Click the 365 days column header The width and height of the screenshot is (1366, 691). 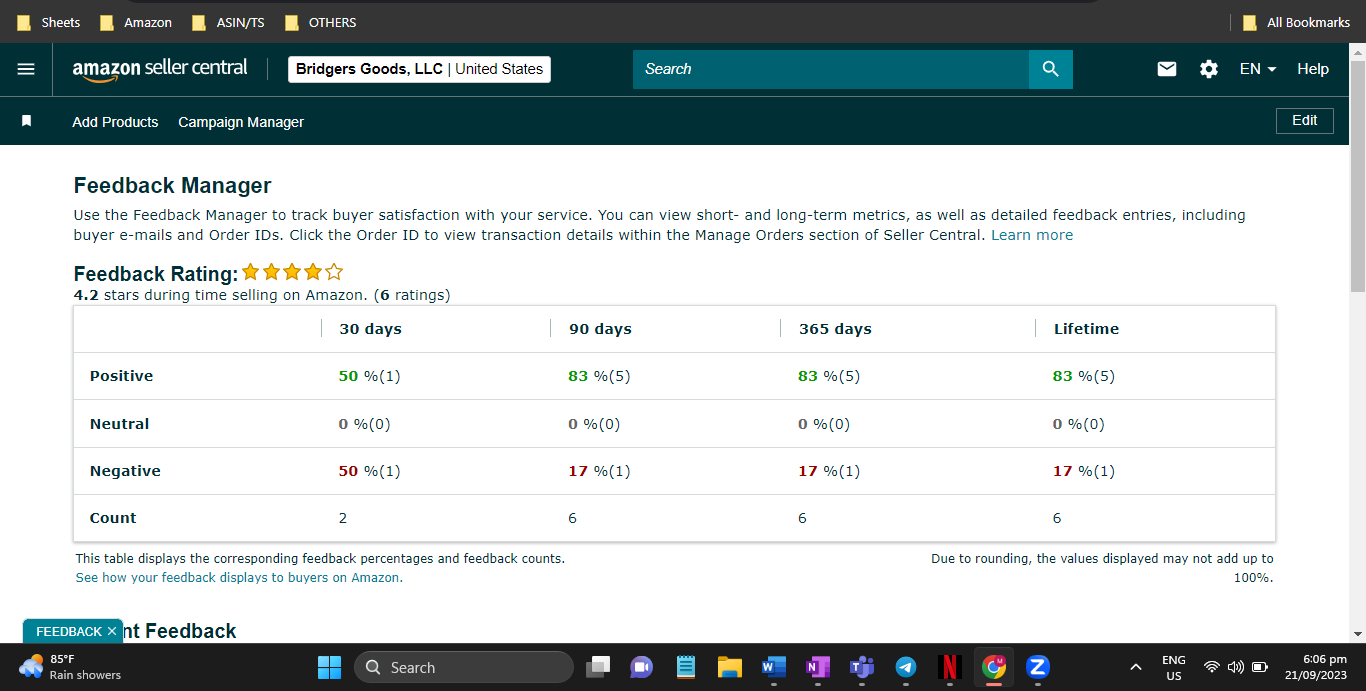click(x=835, y=329)
